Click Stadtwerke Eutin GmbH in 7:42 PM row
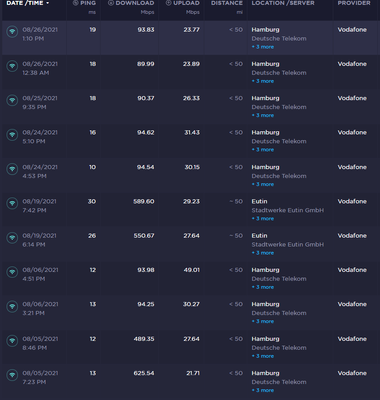The height and width of the screenshot is (400, 380). tap(288, 210)
